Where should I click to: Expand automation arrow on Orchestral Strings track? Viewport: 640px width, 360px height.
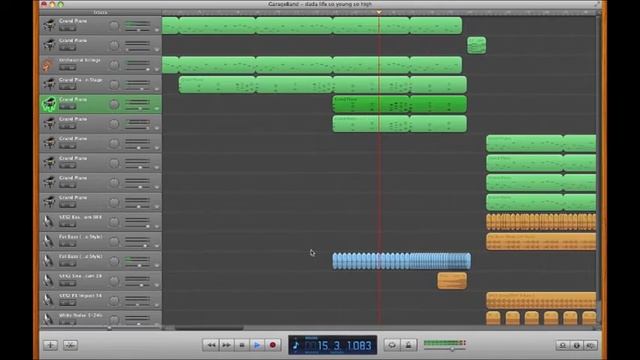(x=157, y=69)
